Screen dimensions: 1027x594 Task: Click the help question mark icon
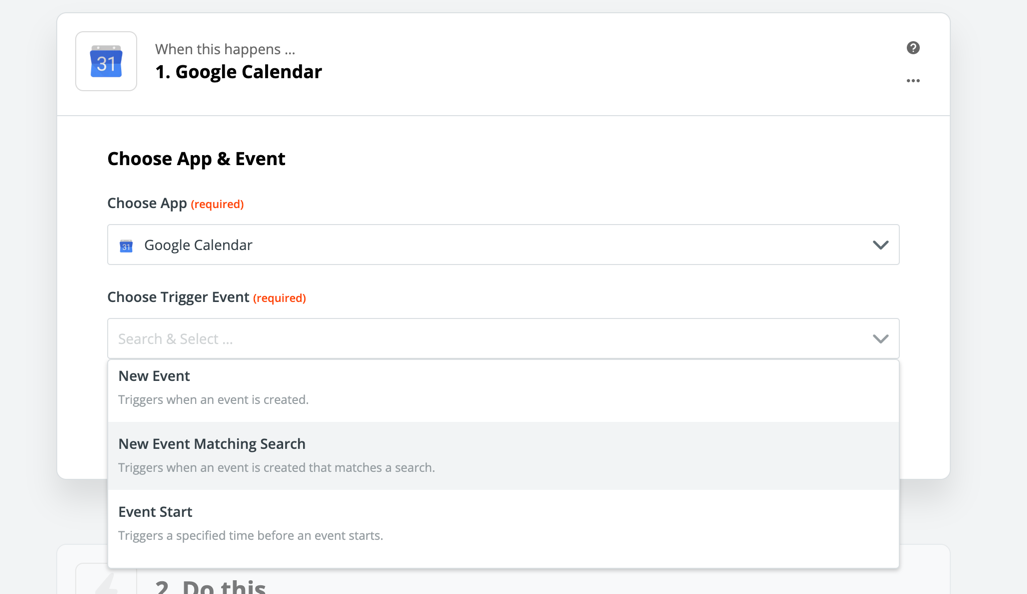pyautogui.click(x=913, y=48)
